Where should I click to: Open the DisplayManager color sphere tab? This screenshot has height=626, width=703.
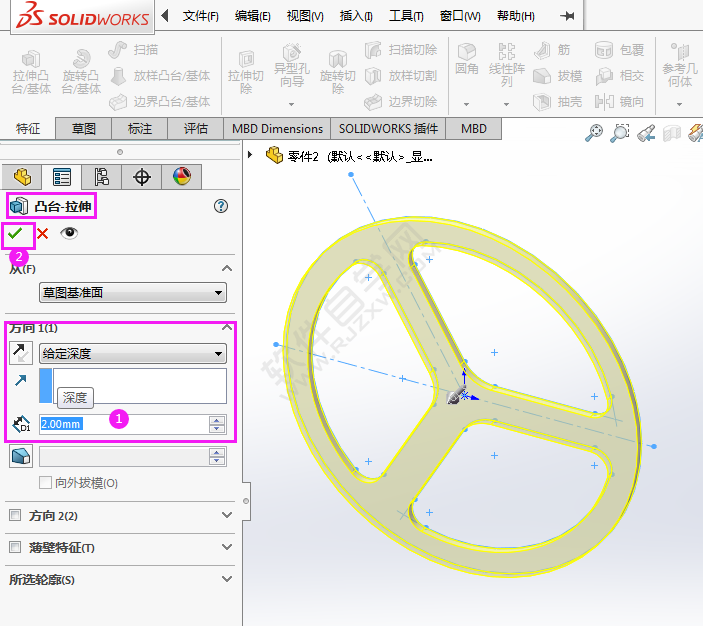182,177
